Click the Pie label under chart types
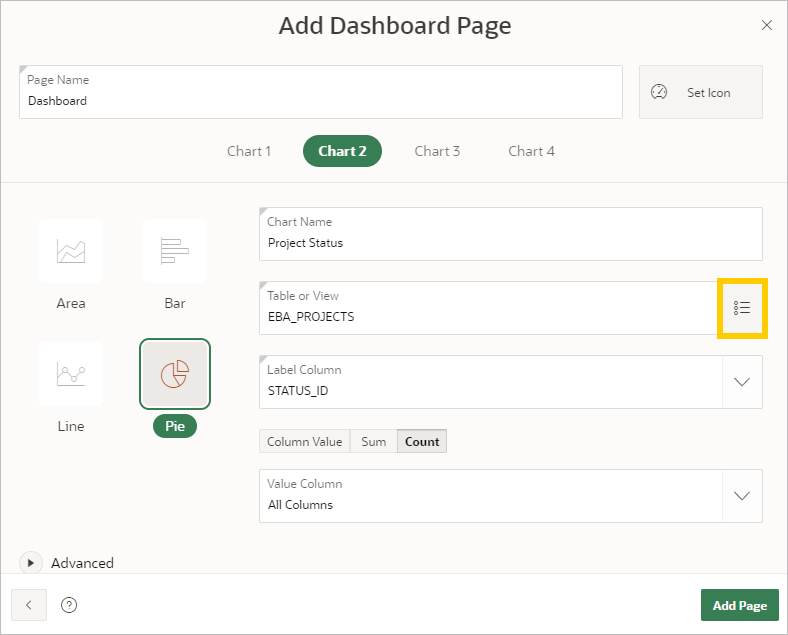Viewport: 788px width, 635px height. 175,426
